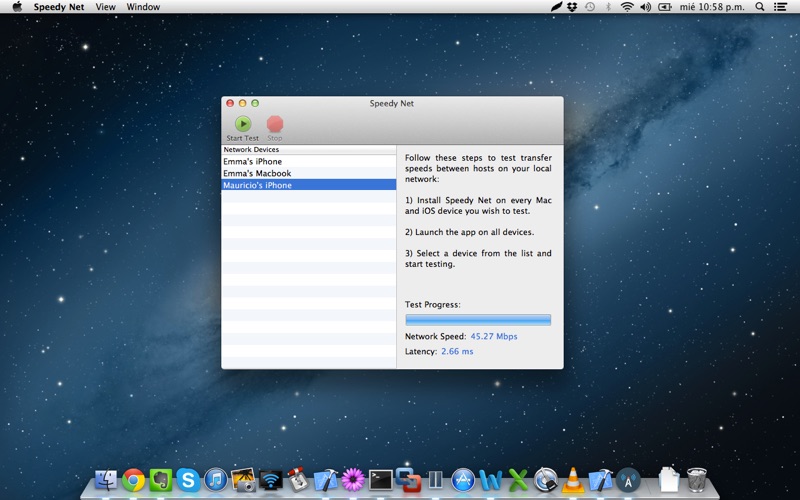Image resolution: width=800 pixels, height=500 pixels.
Task: Open the Documents stack in the dock
Action: click(669, 480)
